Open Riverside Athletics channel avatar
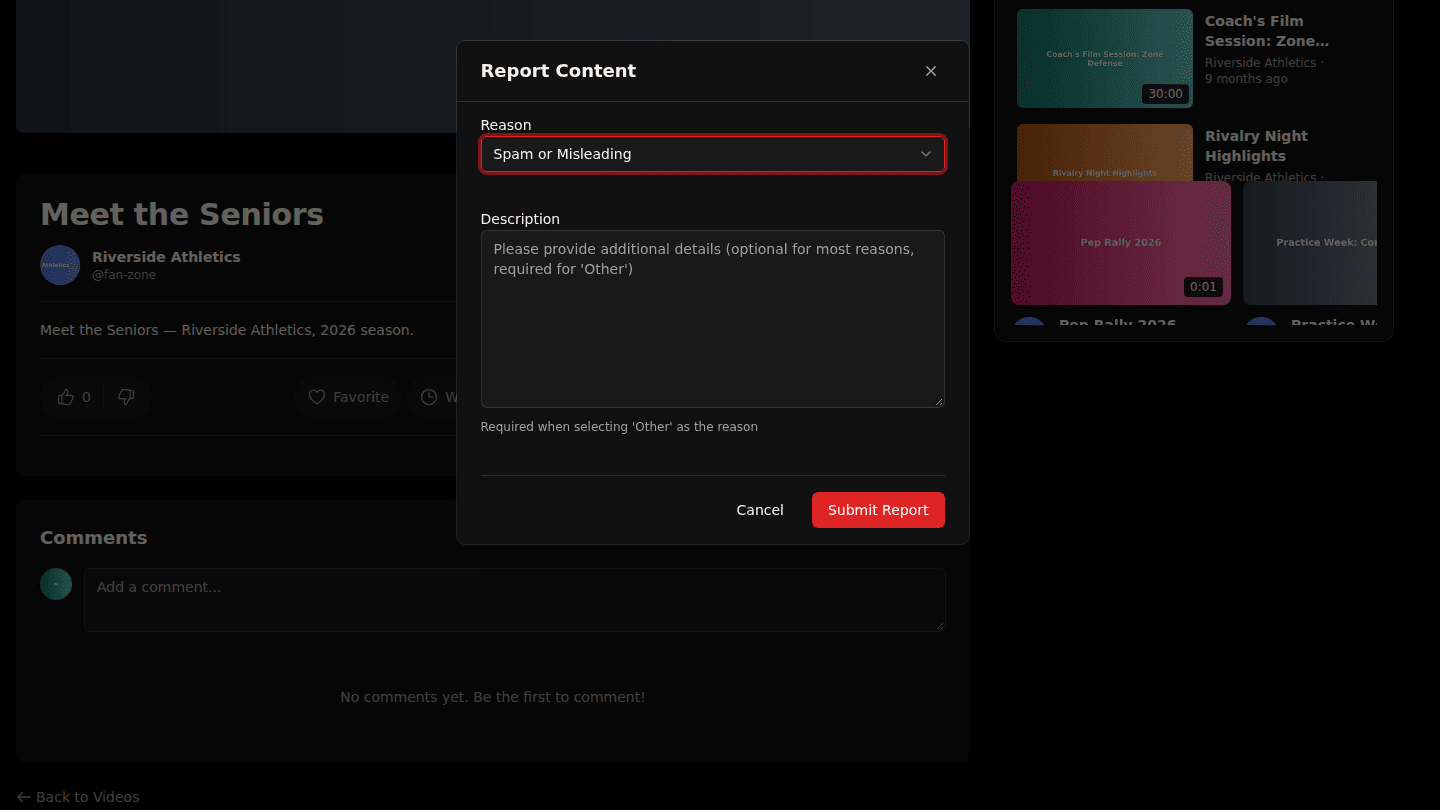The width and height of the screenshot is (1440, 810). (x=60, y=265)
